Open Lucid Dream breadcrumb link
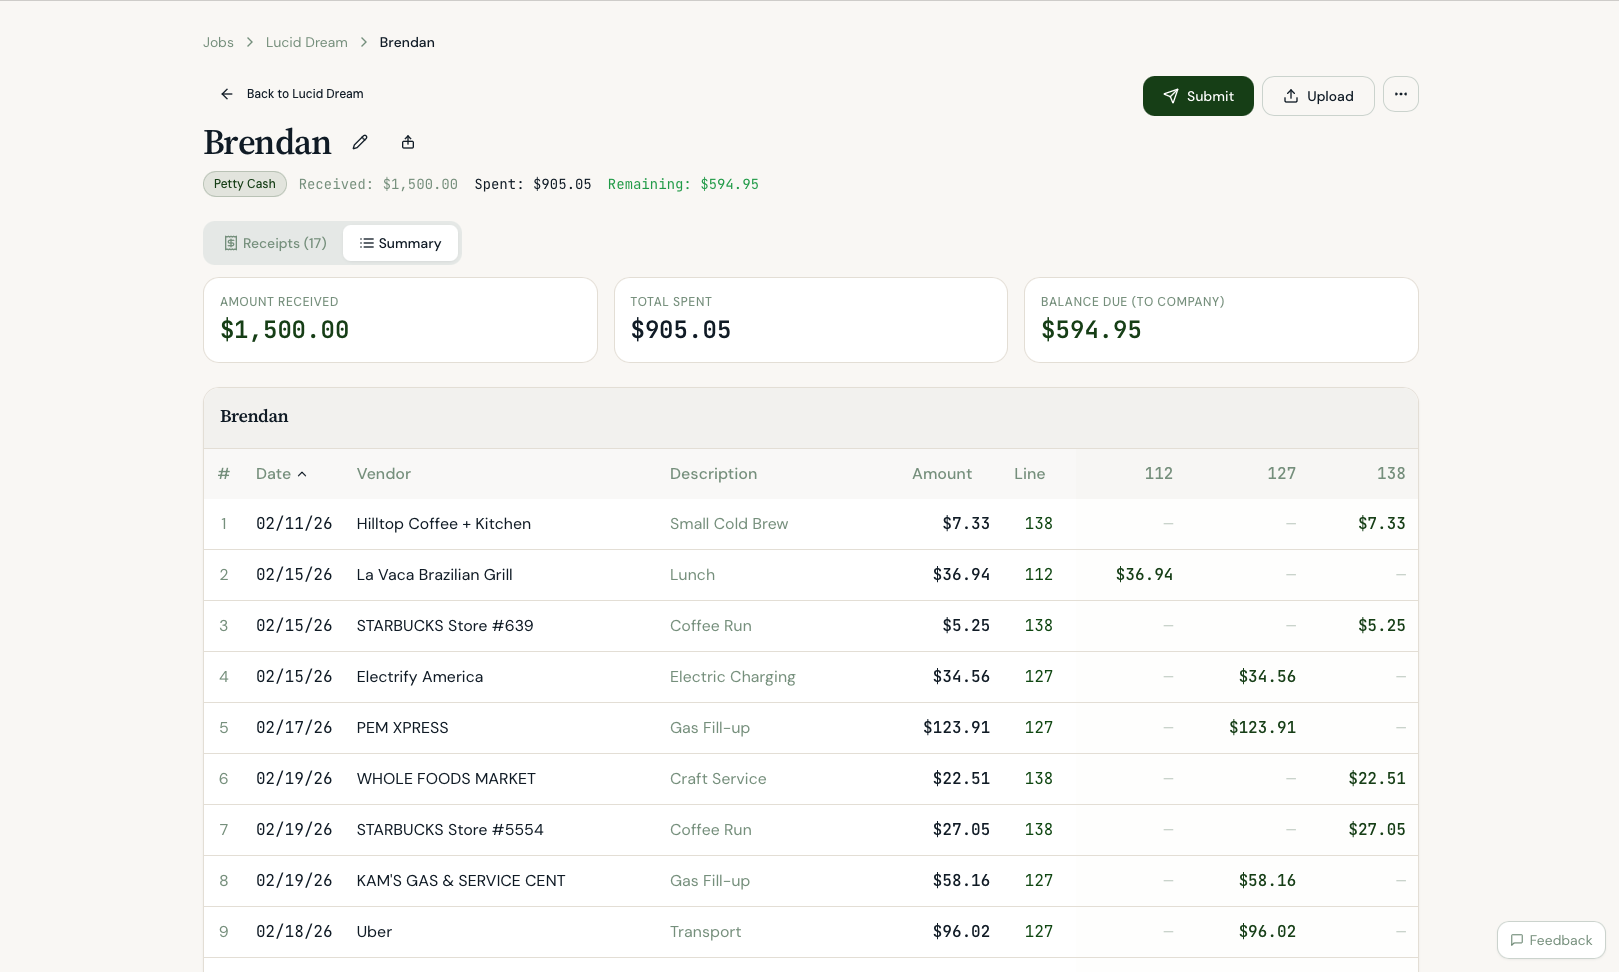This screenshot has height=972, width=1619. pyautogui.click(x=306, y=42)
